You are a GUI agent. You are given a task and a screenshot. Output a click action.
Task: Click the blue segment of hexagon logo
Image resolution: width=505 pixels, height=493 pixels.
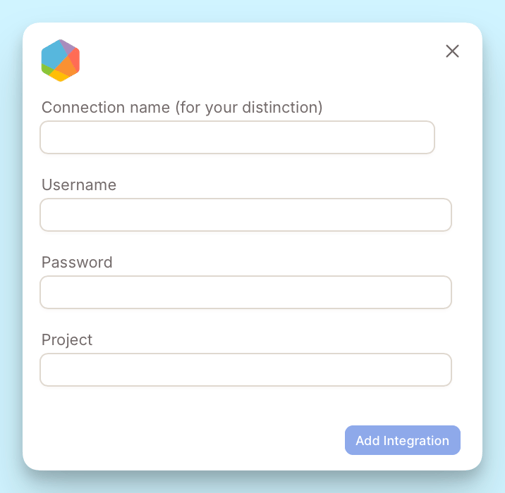(53, 55)
